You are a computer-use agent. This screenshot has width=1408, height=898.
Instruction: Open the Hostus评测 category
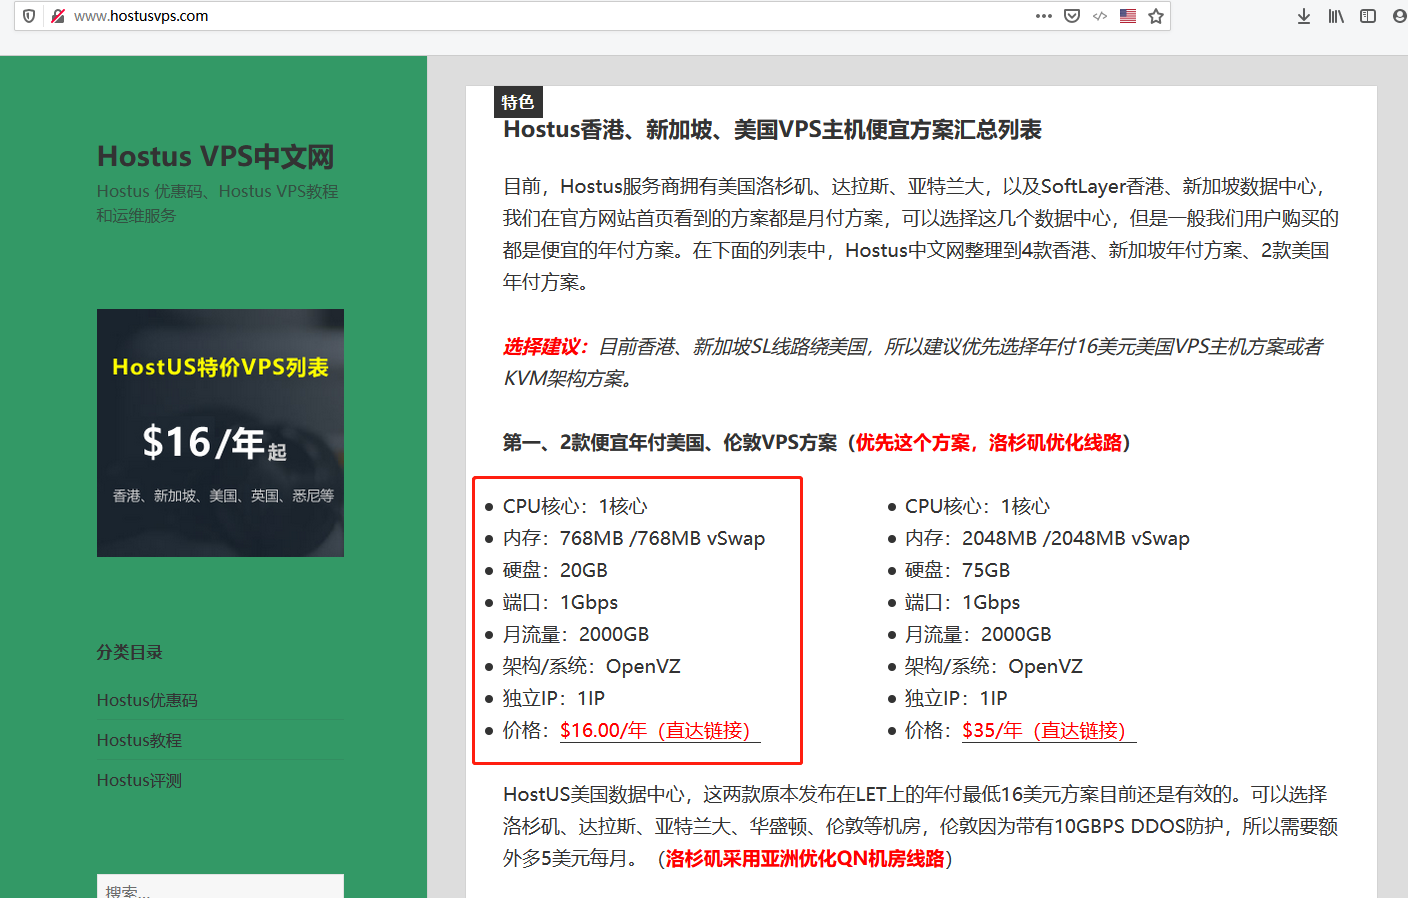coord(139,780)
